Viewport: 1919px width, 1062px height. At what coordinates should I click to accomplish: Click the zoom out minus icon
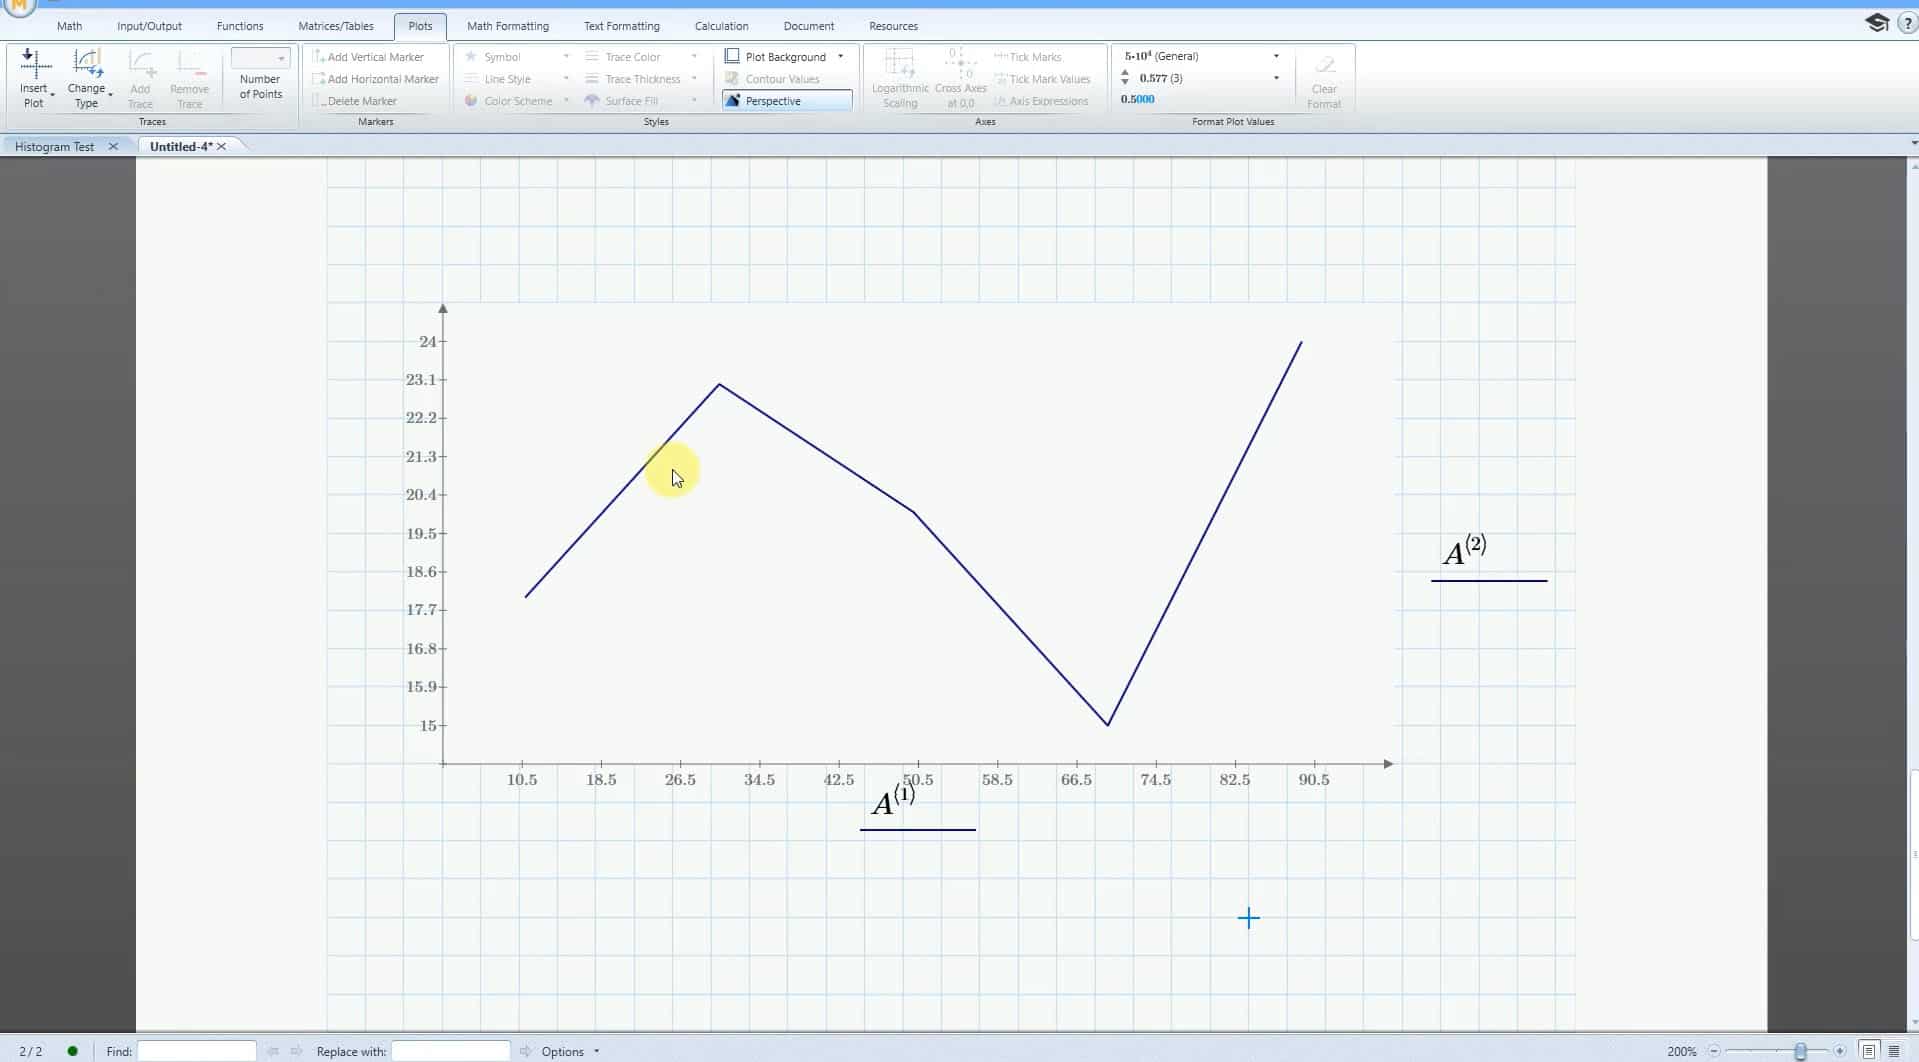pos(1714,1051)
